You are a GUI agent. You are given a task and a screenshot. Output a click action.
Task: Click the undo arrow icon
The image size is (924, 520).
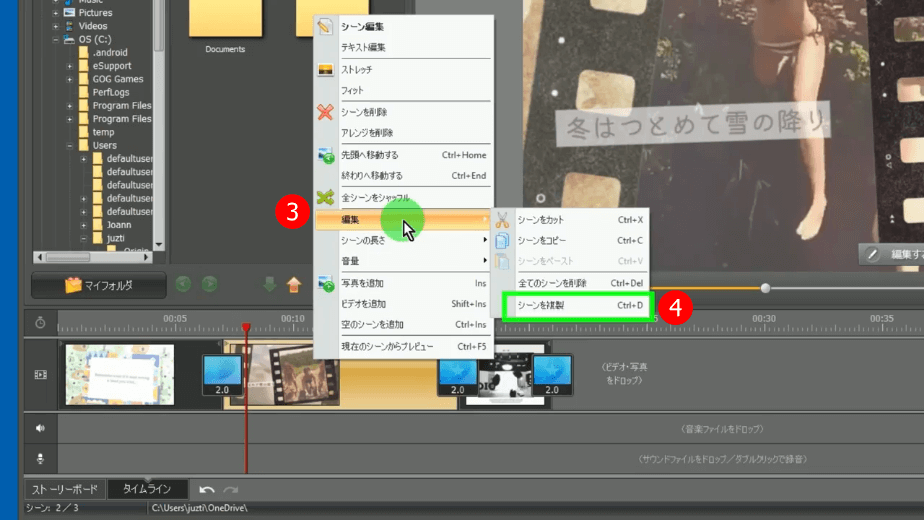click(x=207, y=489)
